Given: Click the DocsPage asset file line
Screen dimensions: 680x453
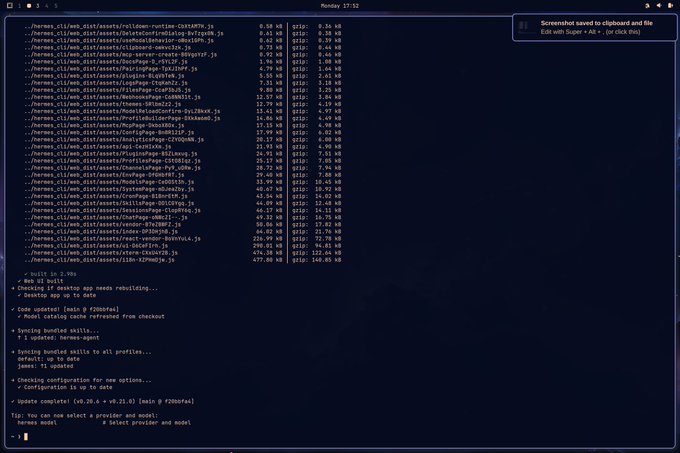Looking at the screenshot, I should 106,62.
